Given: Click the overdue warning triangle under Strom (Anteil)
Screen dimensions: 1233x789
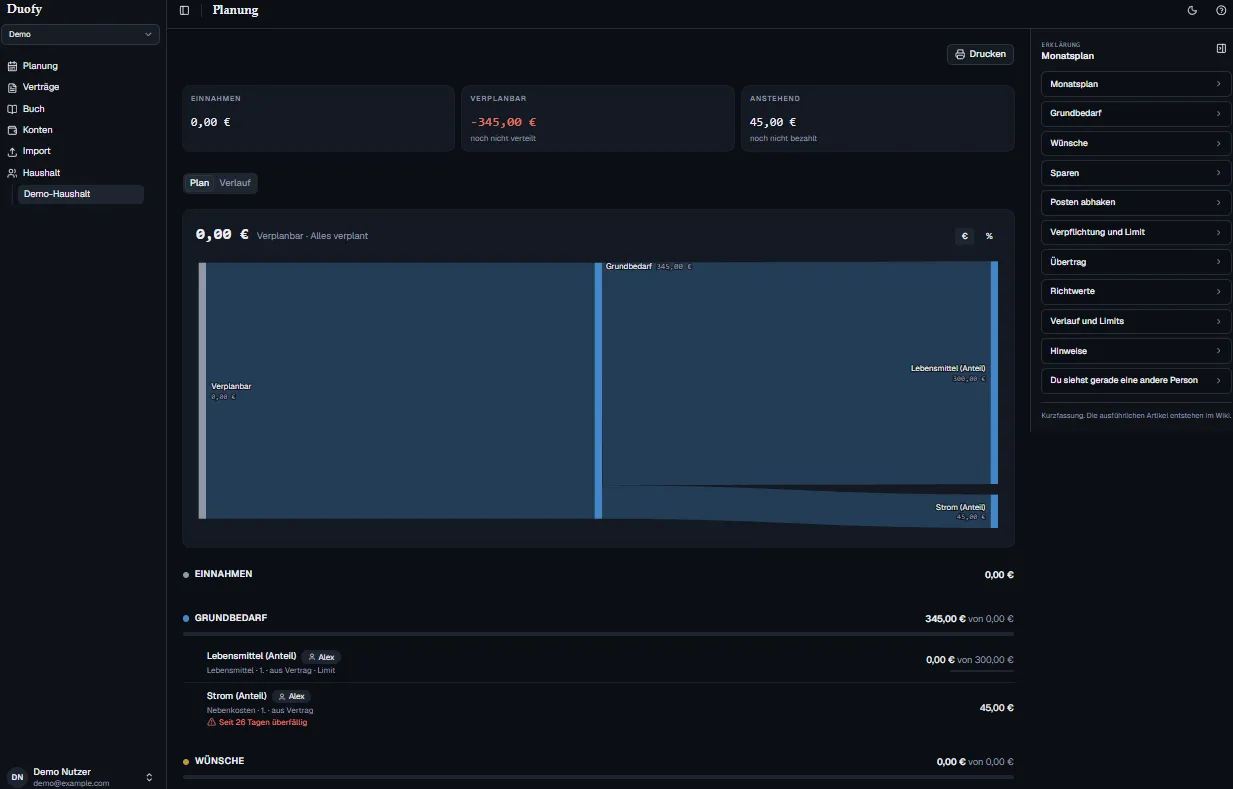Looking at the screenshot, I should [211, 722].
